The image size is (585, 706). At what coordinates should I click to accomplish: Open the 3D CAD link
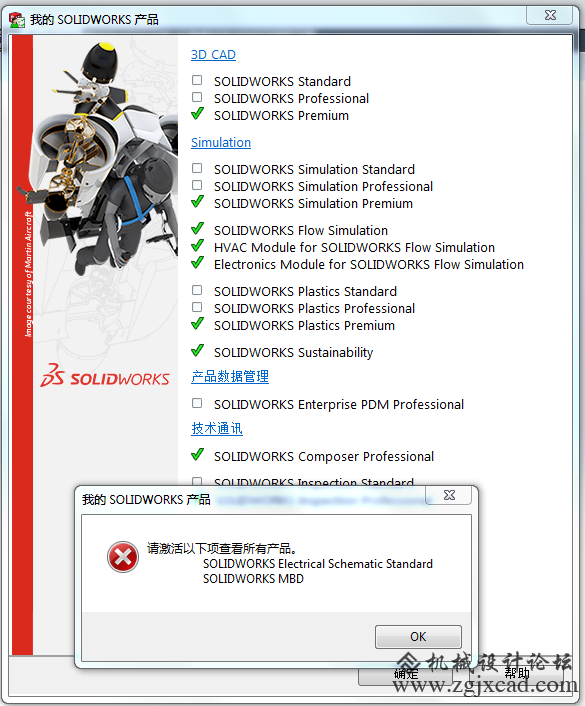point(213,55)
